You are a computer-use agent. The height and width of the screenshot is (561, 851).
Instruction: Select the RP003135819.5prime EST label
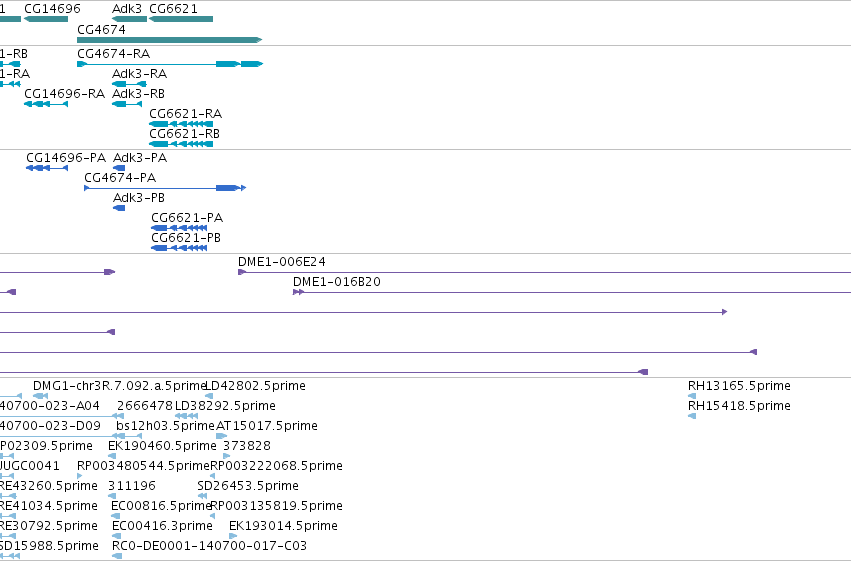coord(276,506)
